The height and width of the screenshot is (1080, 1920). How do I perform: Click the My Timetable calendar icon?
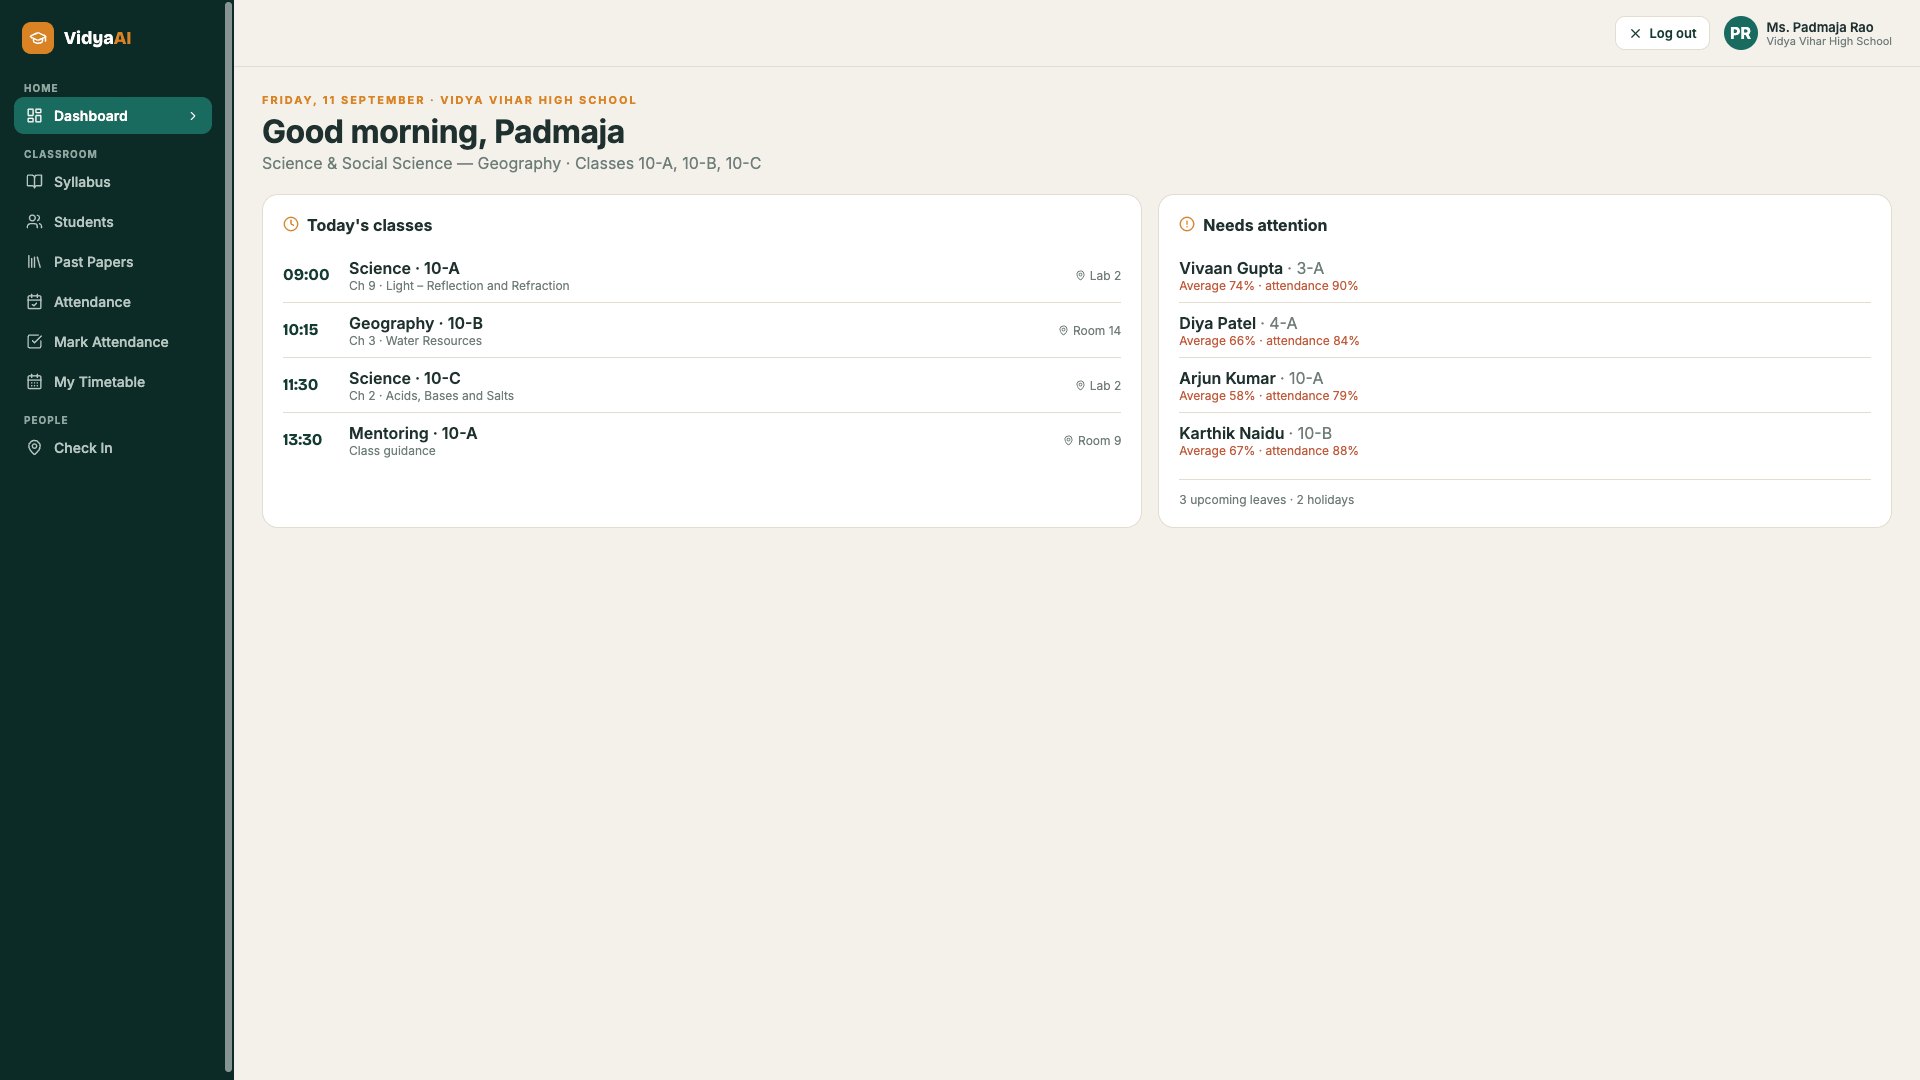(34, 382)
